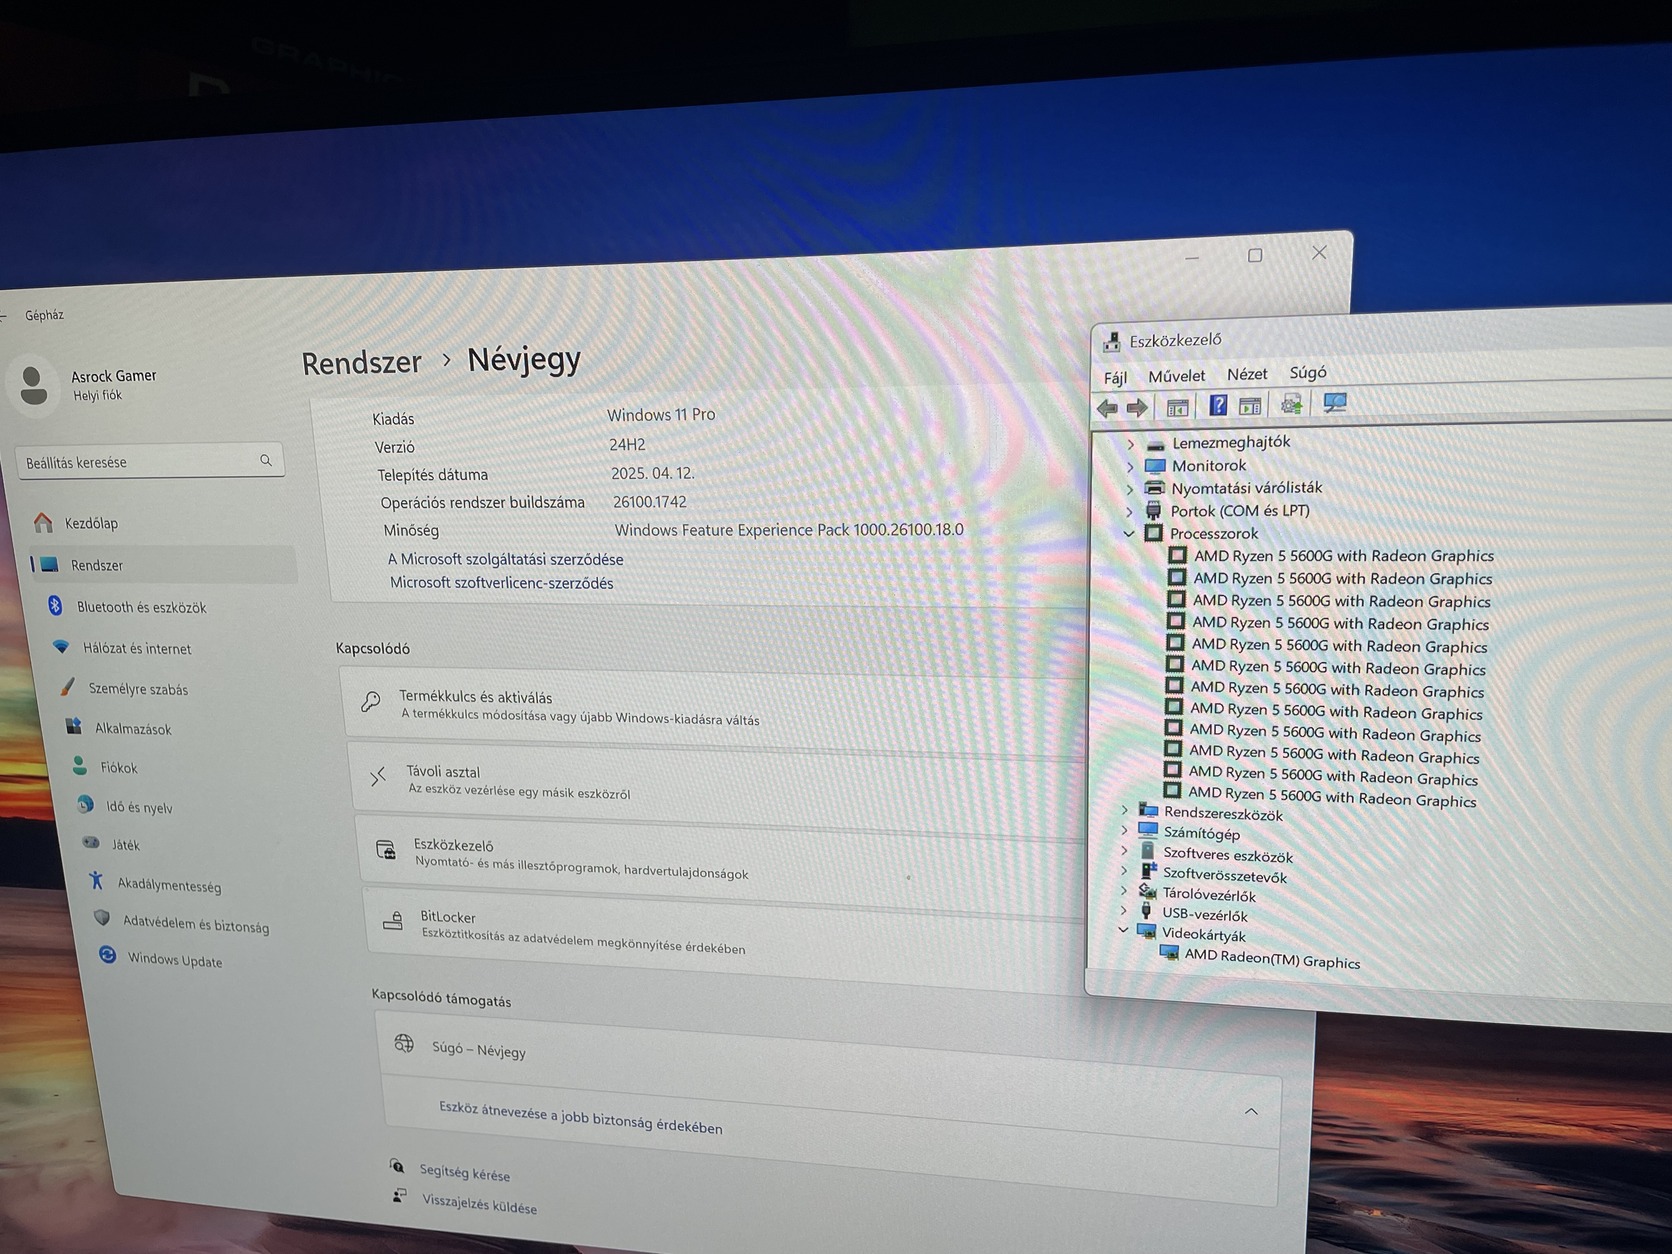Expand the USB-vezérlők node
The width and height of the screenshot is (1672, 1254).
coord(1123,911)
